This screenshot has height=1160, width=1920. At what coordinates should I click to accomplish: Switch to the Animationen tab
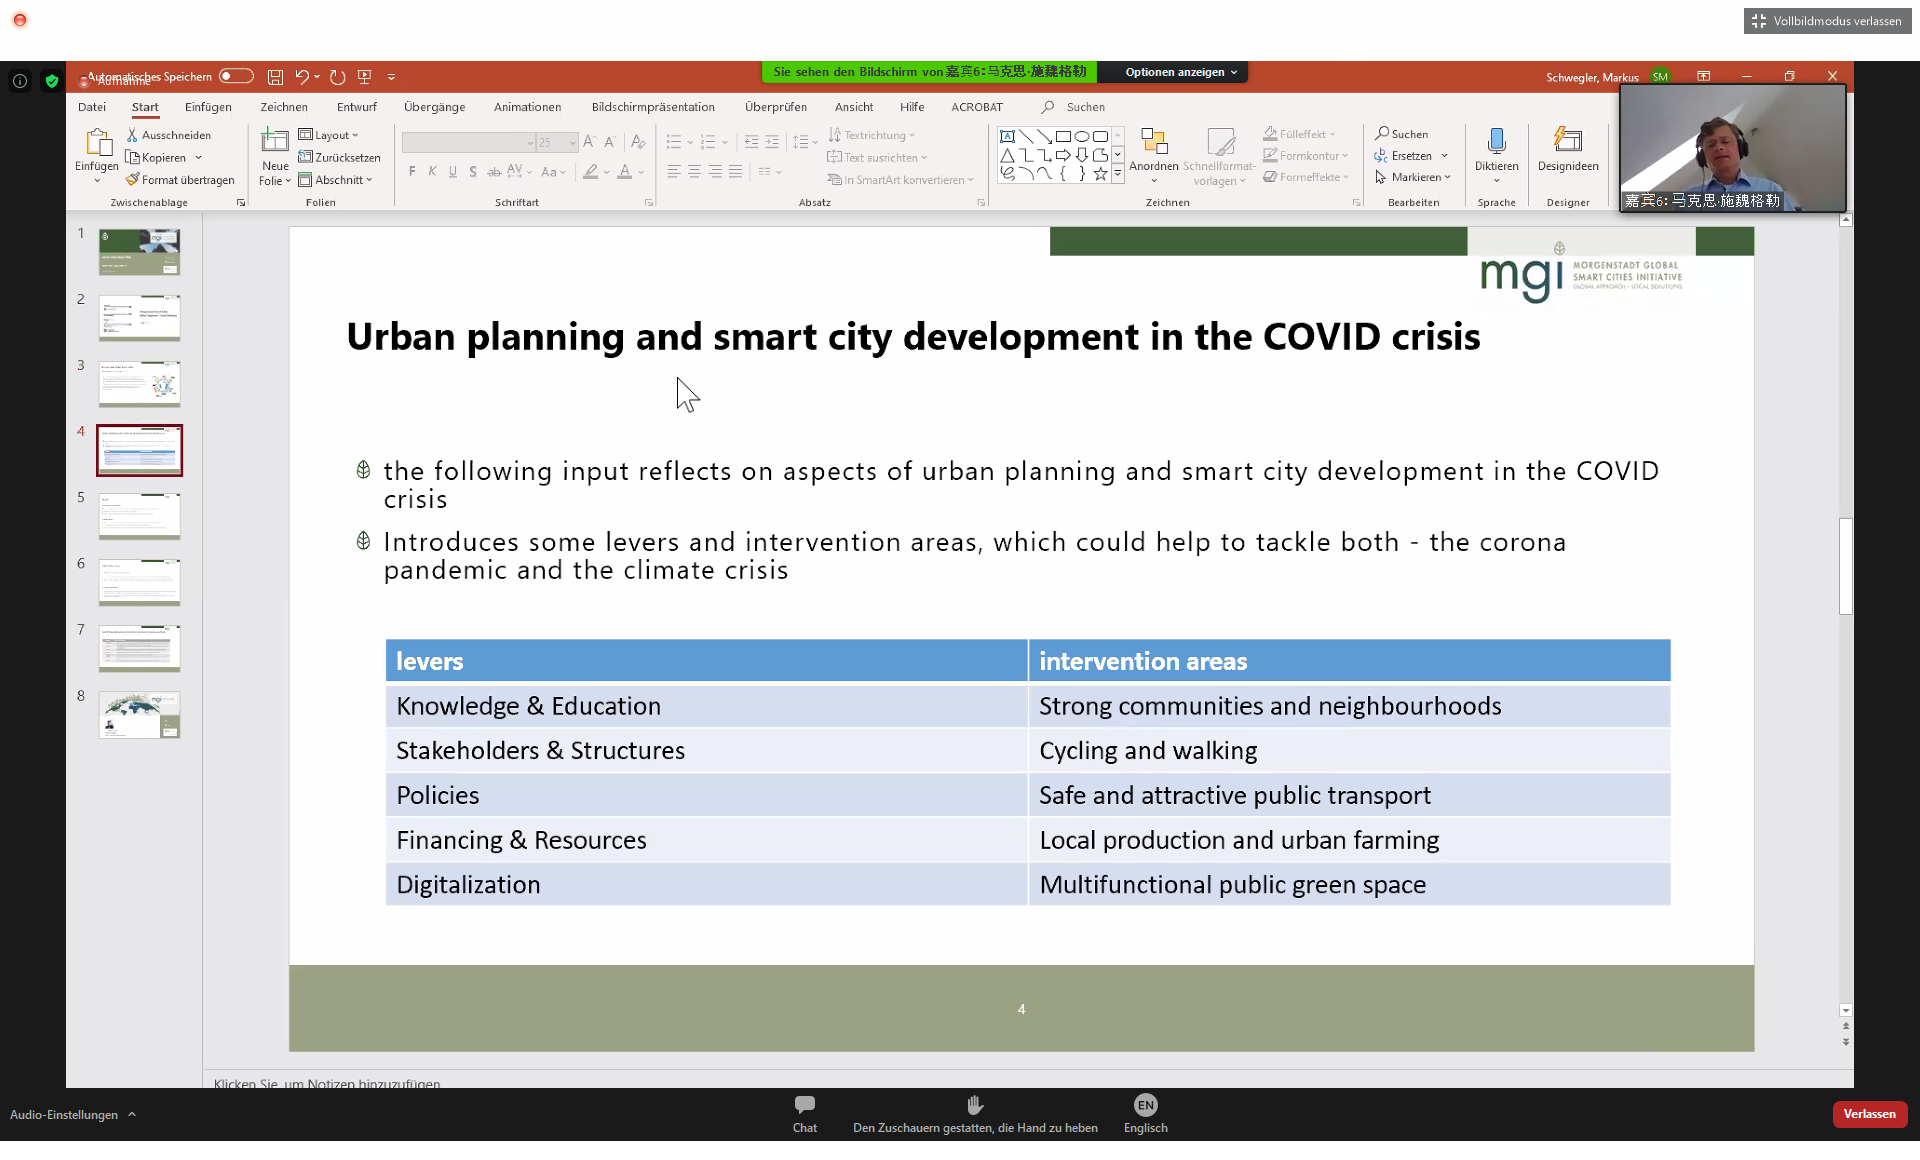[527, 107]
